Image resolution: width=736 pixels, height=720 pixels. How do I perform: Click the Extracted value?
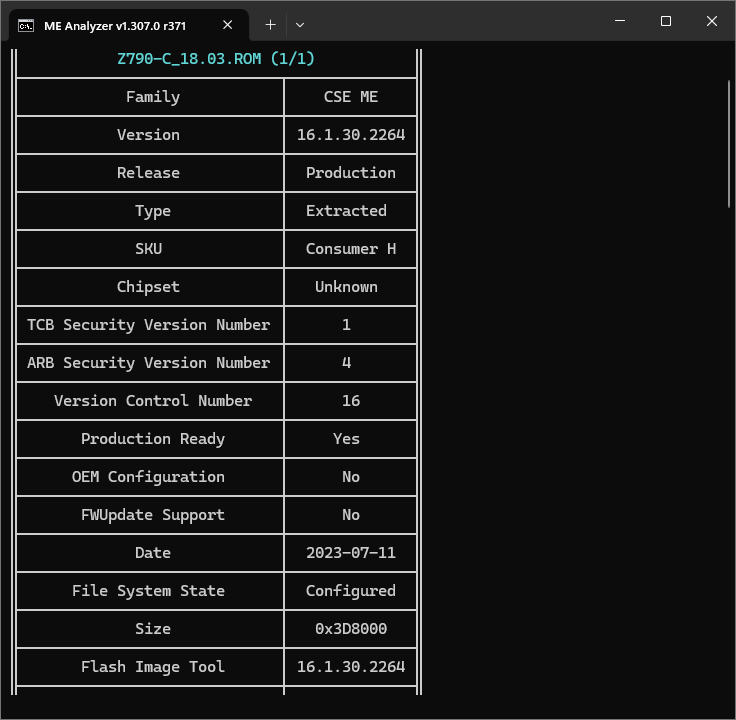(x=346, y=211)
